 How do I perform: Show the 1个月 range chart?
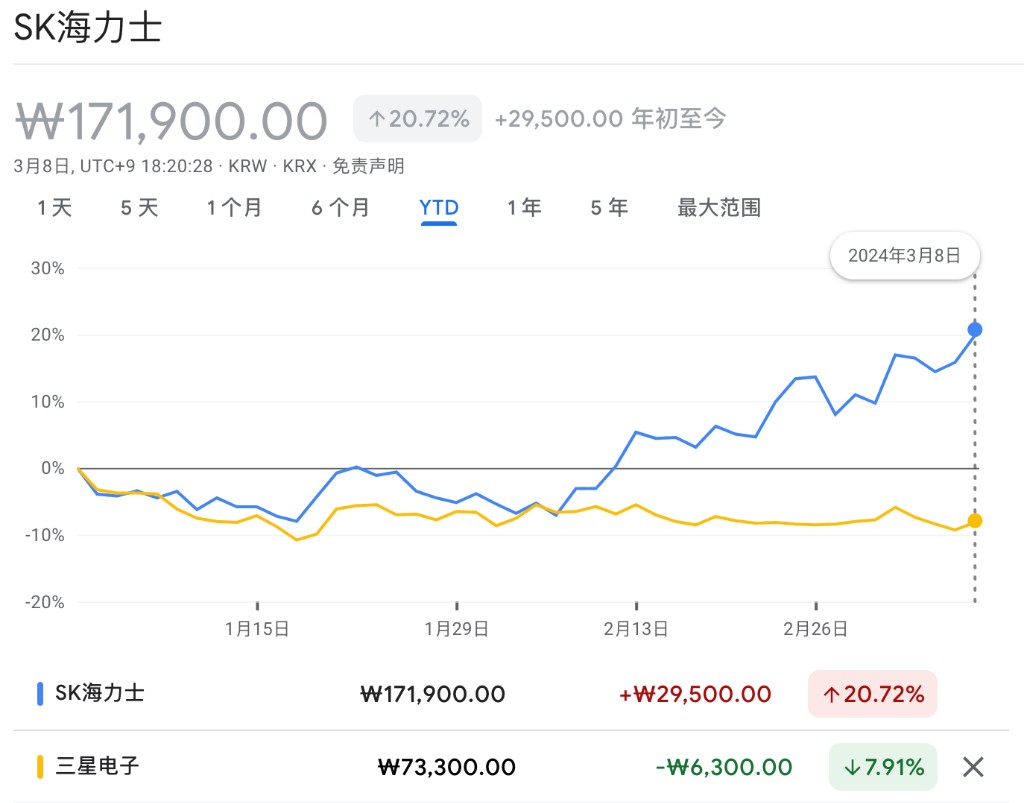point(234,208)
